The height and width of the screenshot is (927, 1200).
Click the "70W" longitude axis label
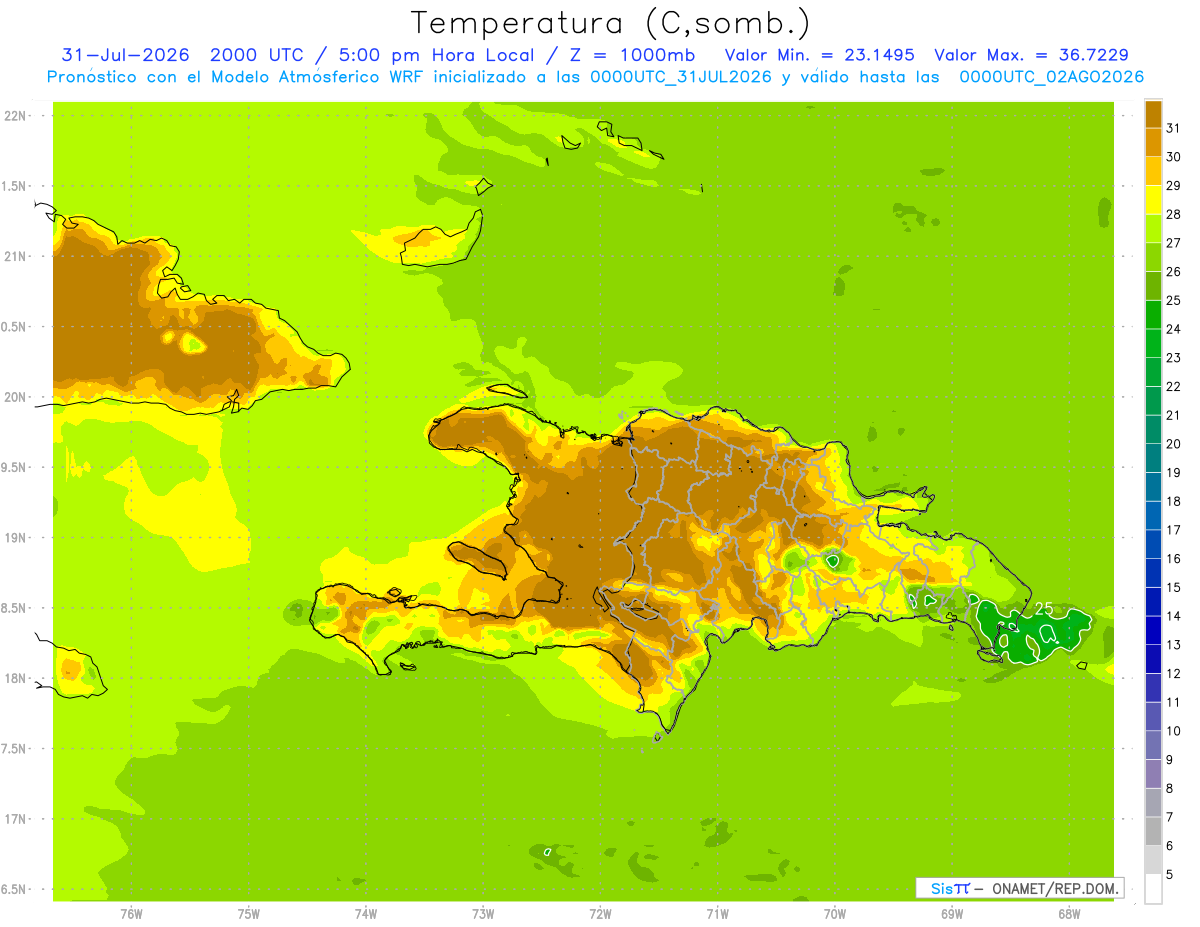click(835, 913)
